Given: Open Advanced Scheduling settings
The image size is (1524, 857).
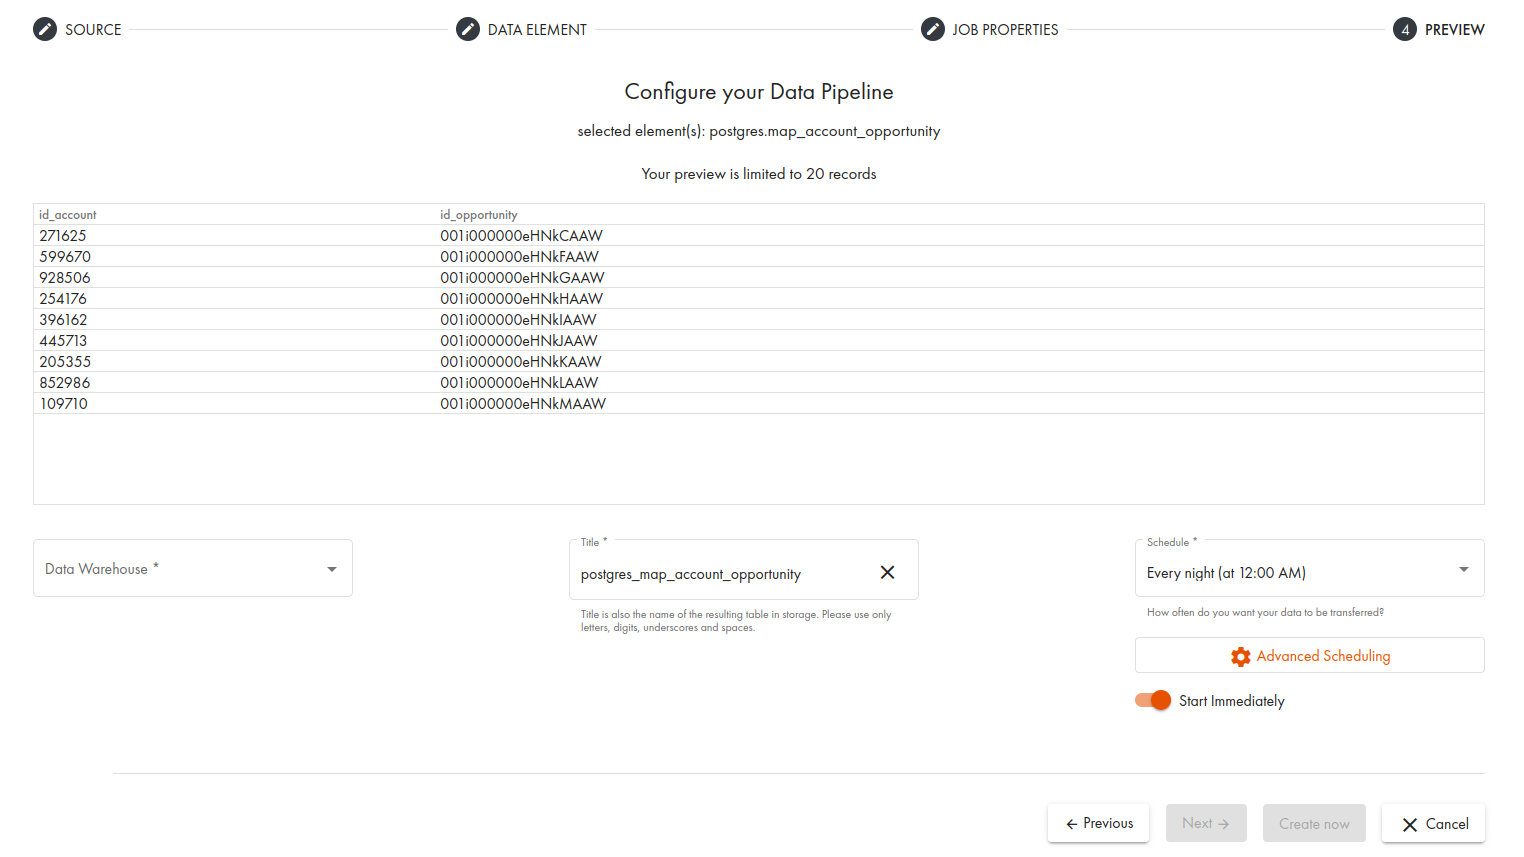Looking at the screenshot, I should click(x=1322, y=656).
